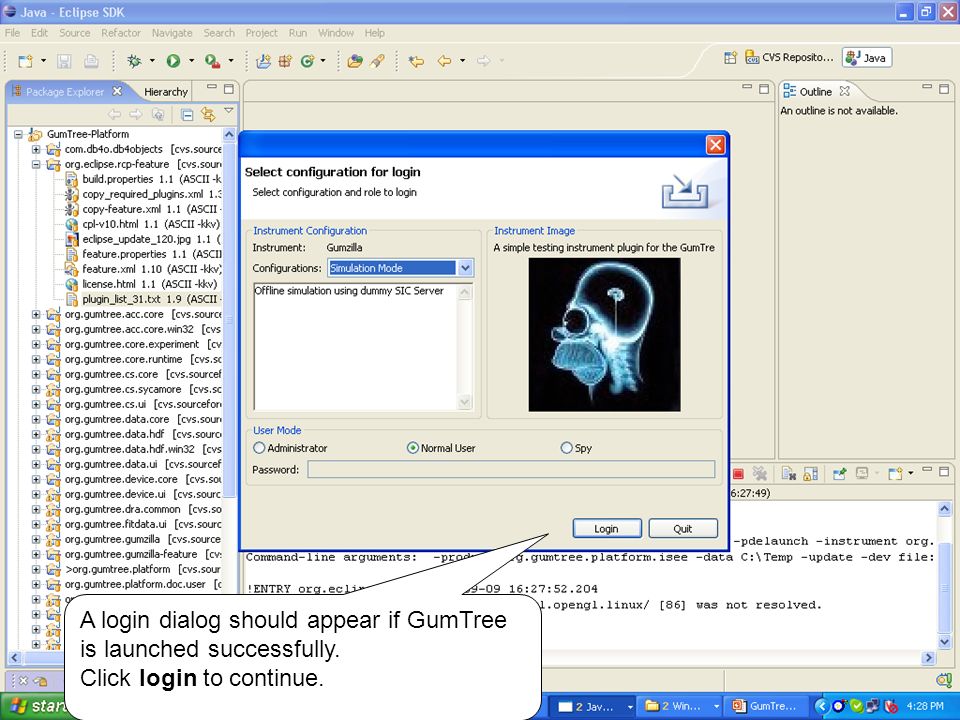Viewport: 960px width, 720px height.
Task: Click the Debug bug icon
Action: point(134,61)
